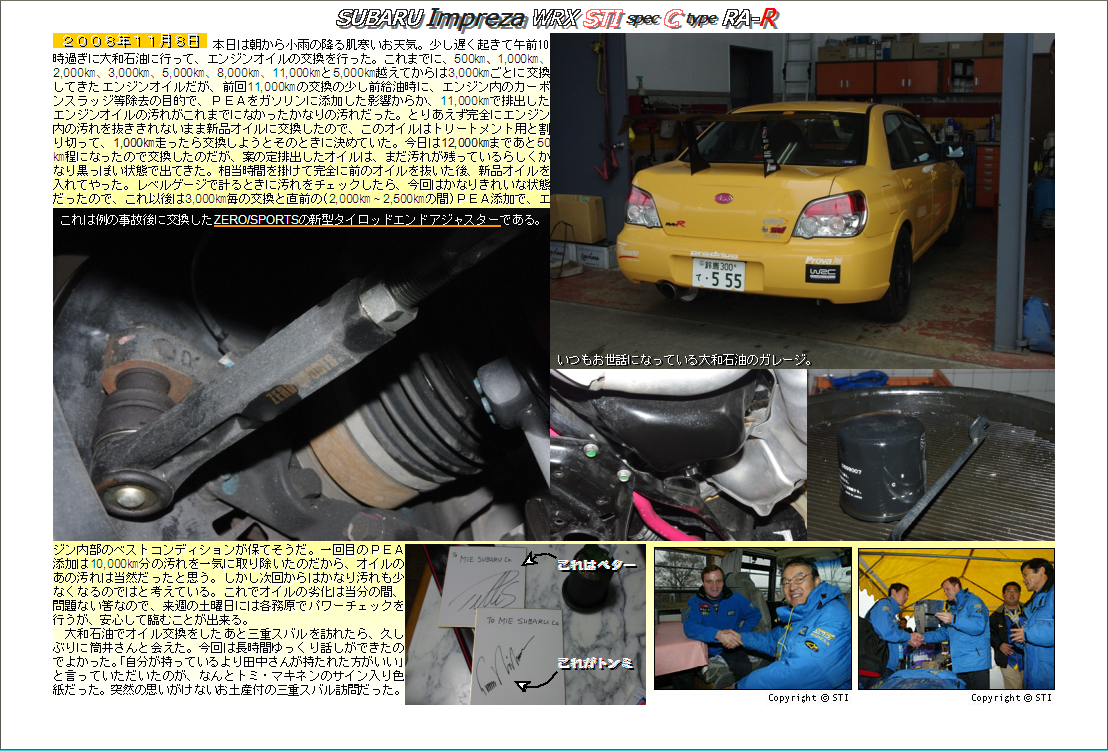Click the SUBARU Impreza WRX STI title banner

pyautogui.click(x=556, y=18)
